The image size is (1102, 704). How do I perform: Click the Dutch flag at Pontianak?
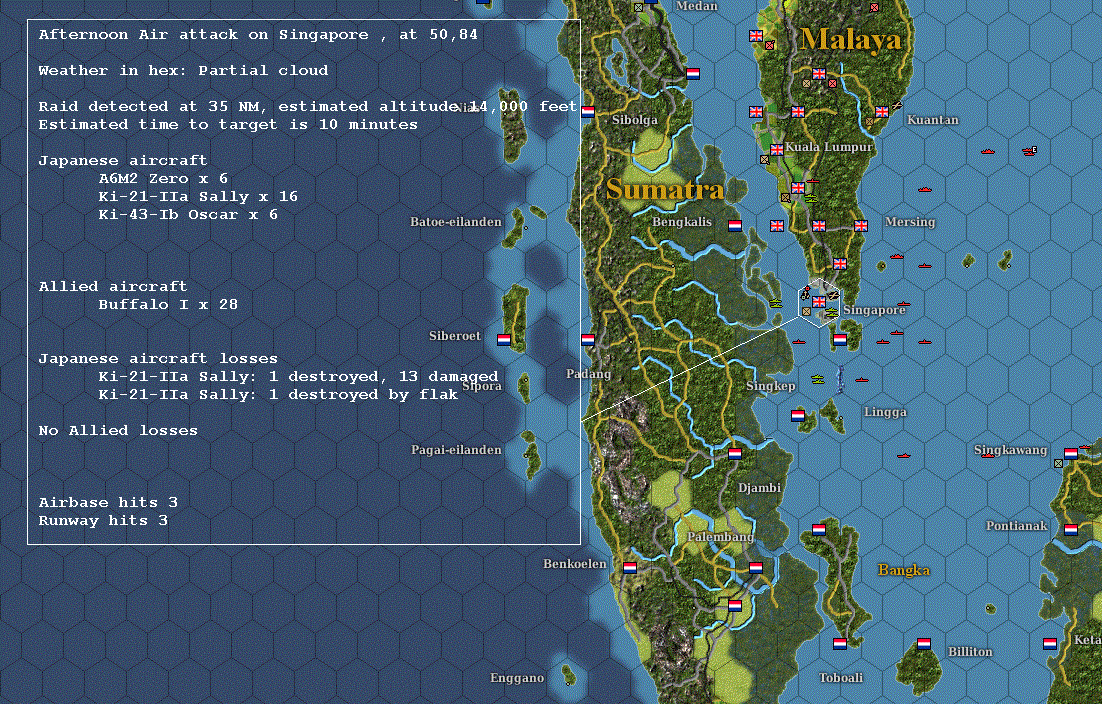click(1070, 529)
